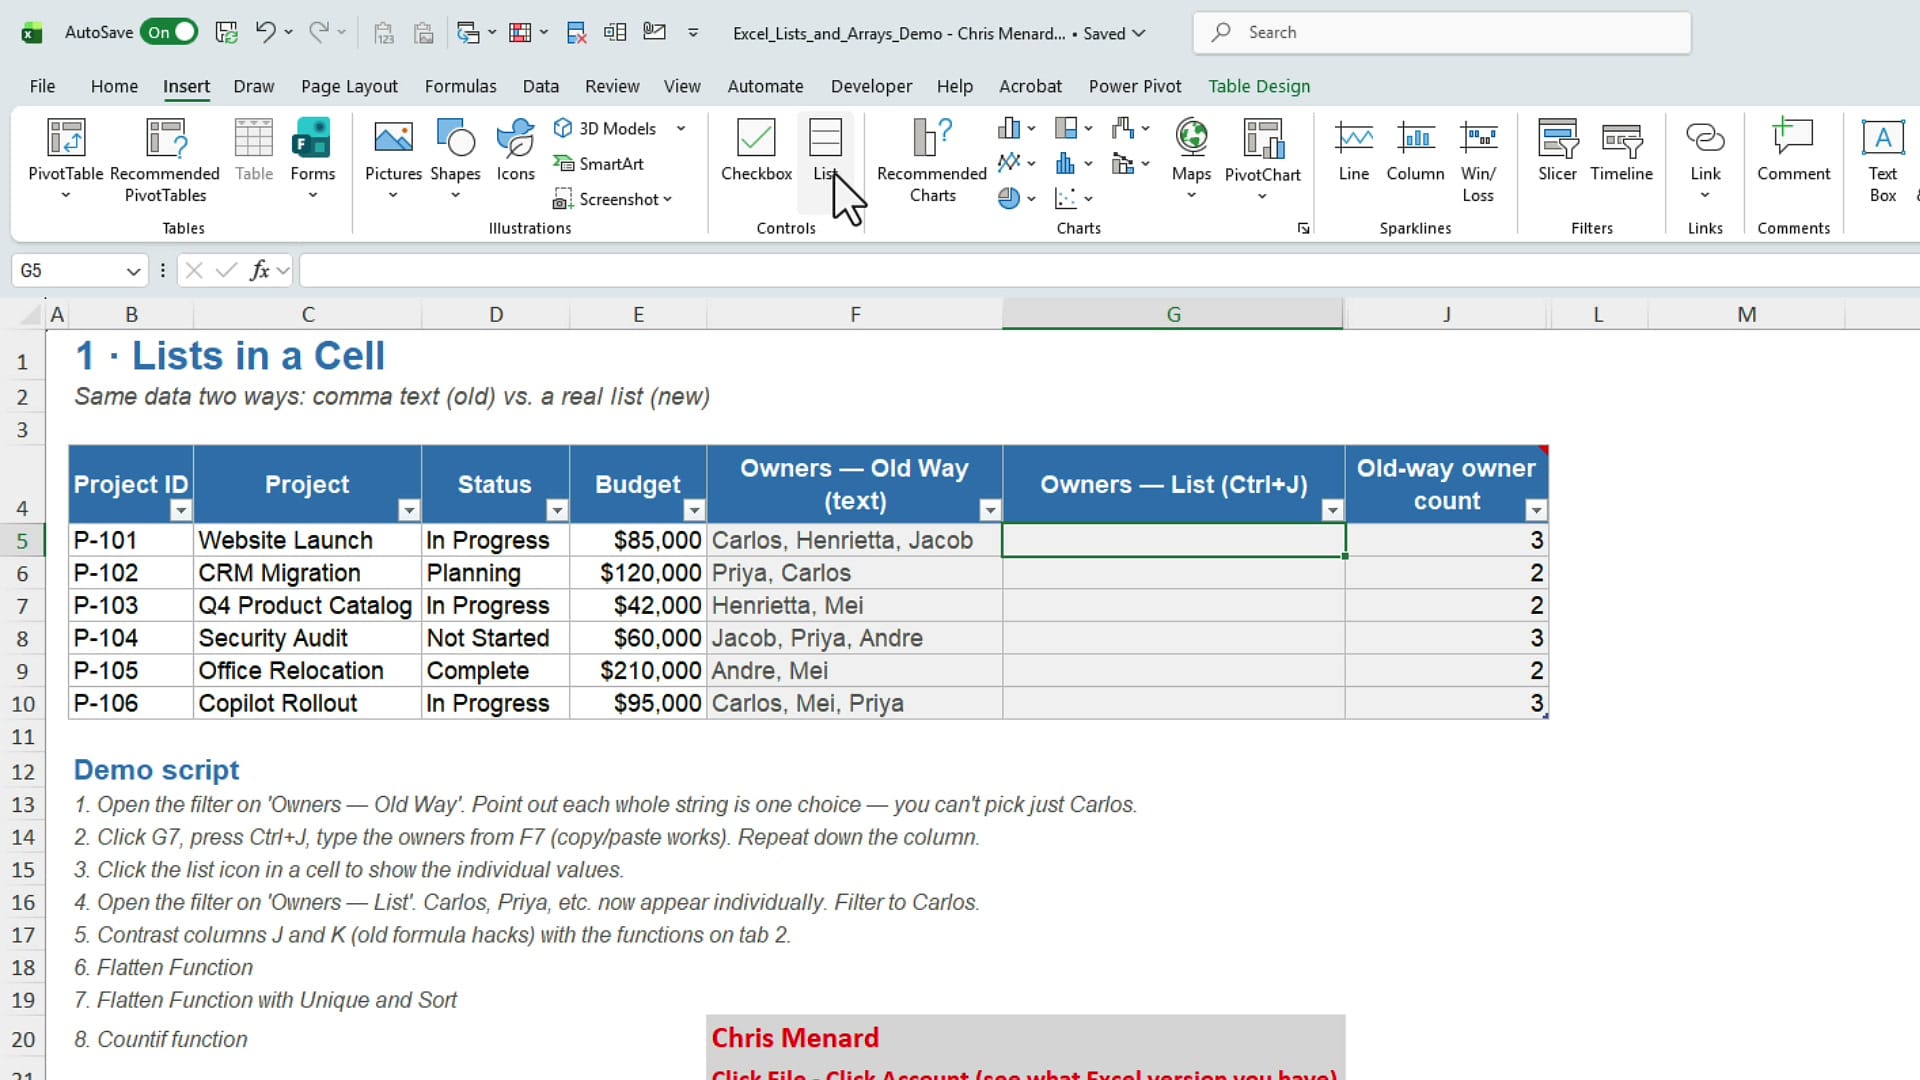Viewport: 1920px width, 1080px height.
Task: Select row 7 header
Action: click(x=22, y=606)
